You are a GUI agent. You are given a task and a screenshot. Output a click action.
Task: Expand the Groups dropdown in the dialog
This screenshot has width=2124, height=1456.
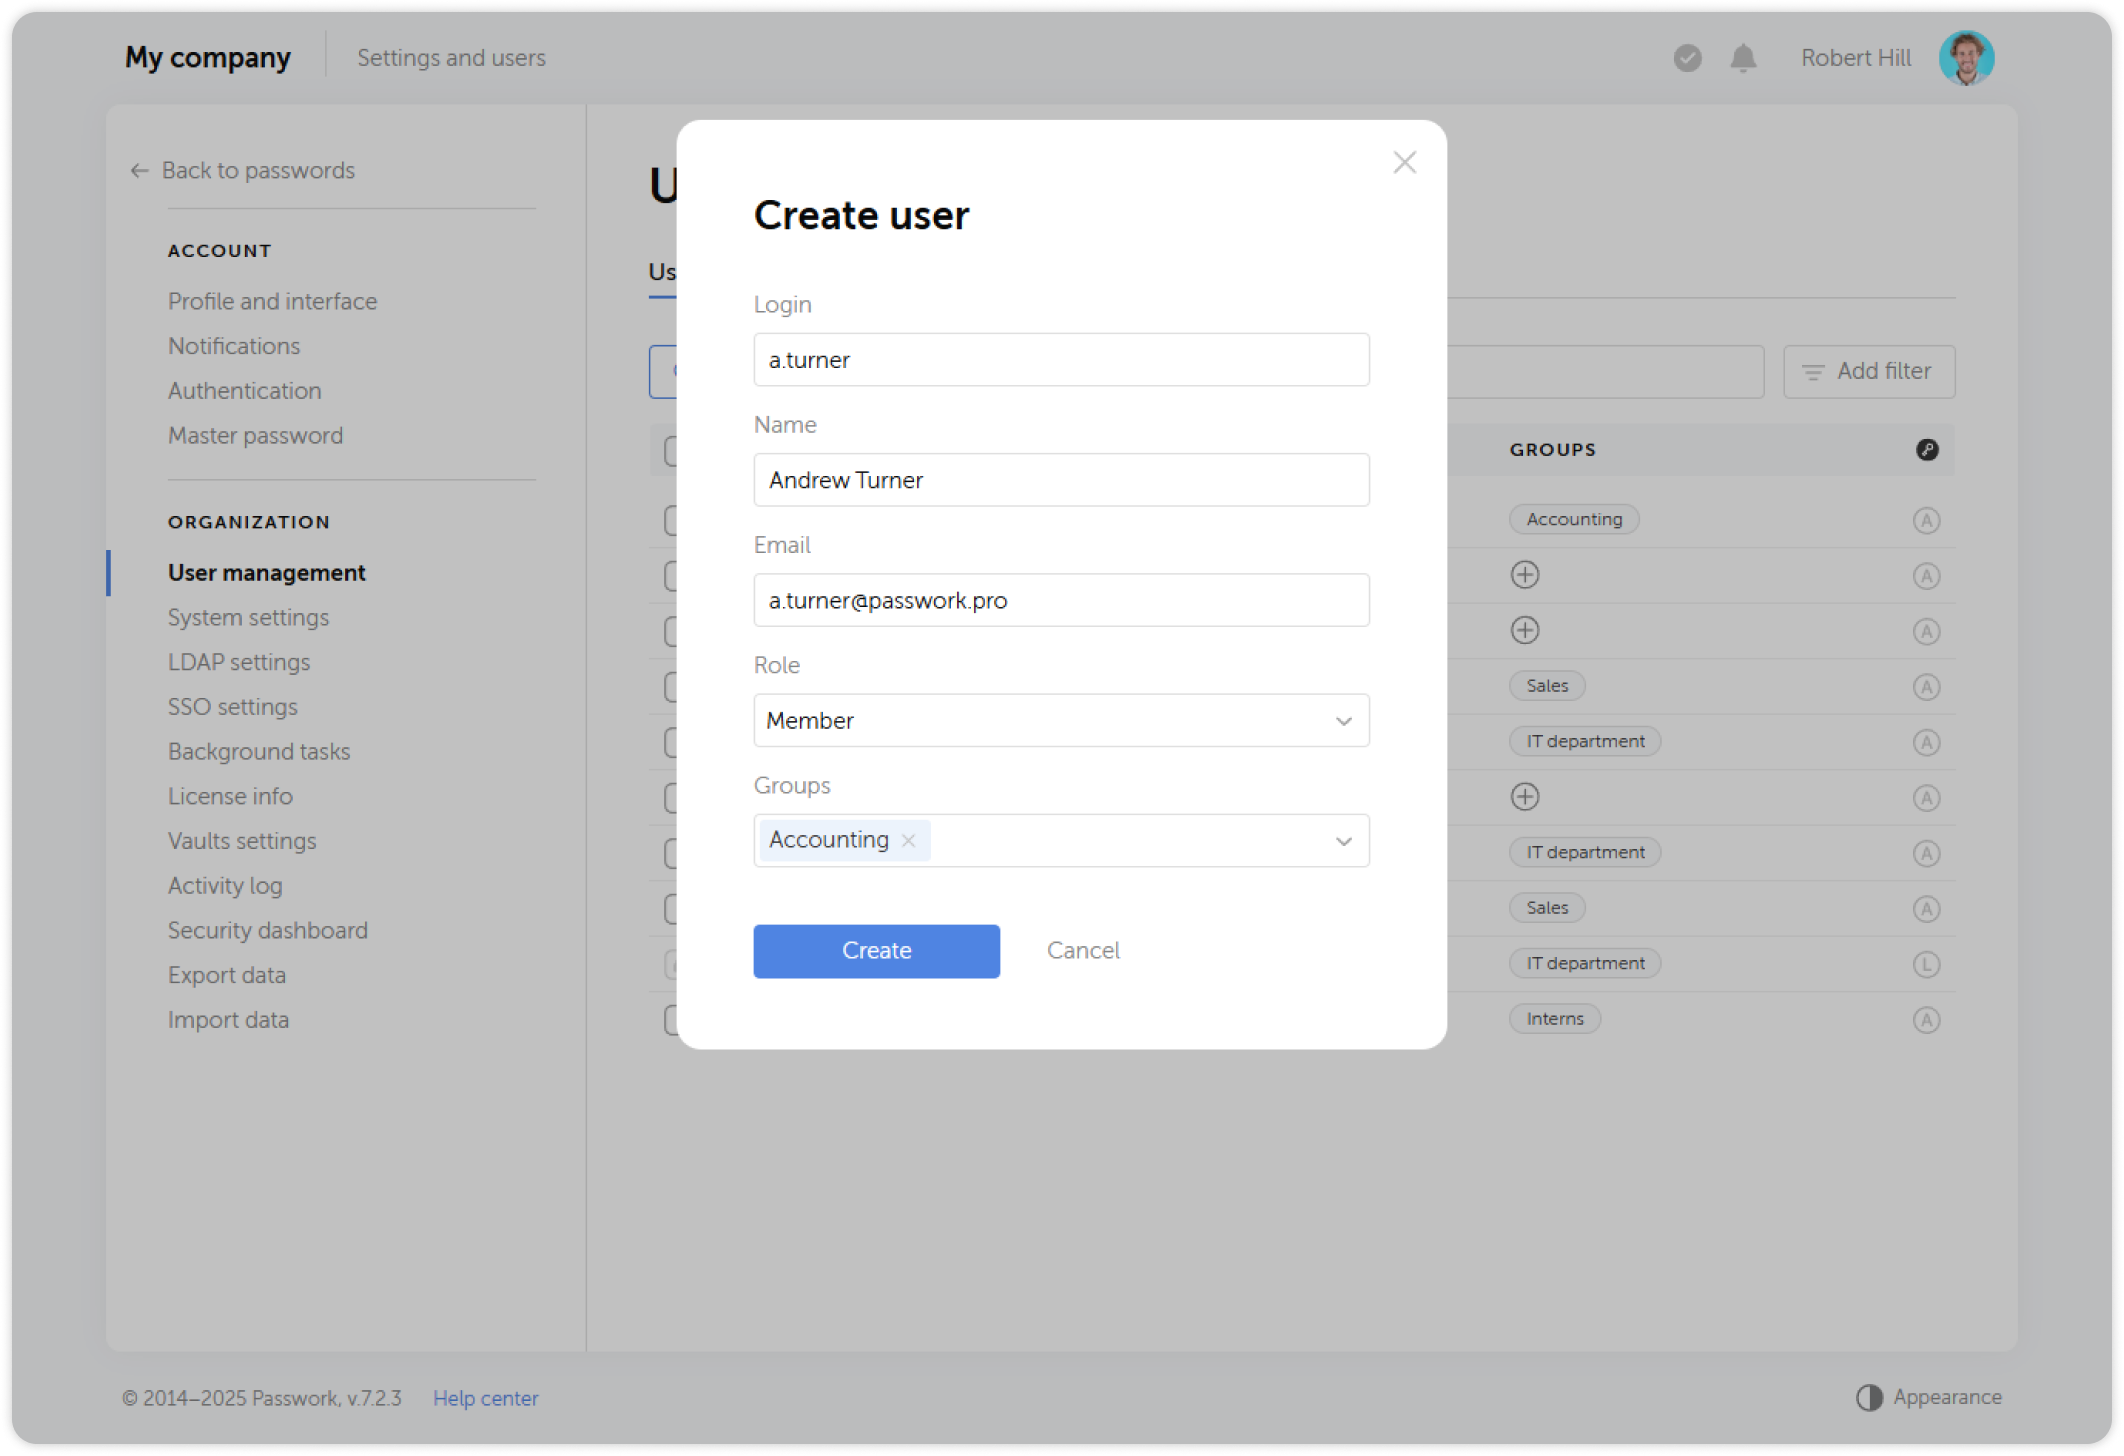pyautogui.click(x=1344, y=840)
